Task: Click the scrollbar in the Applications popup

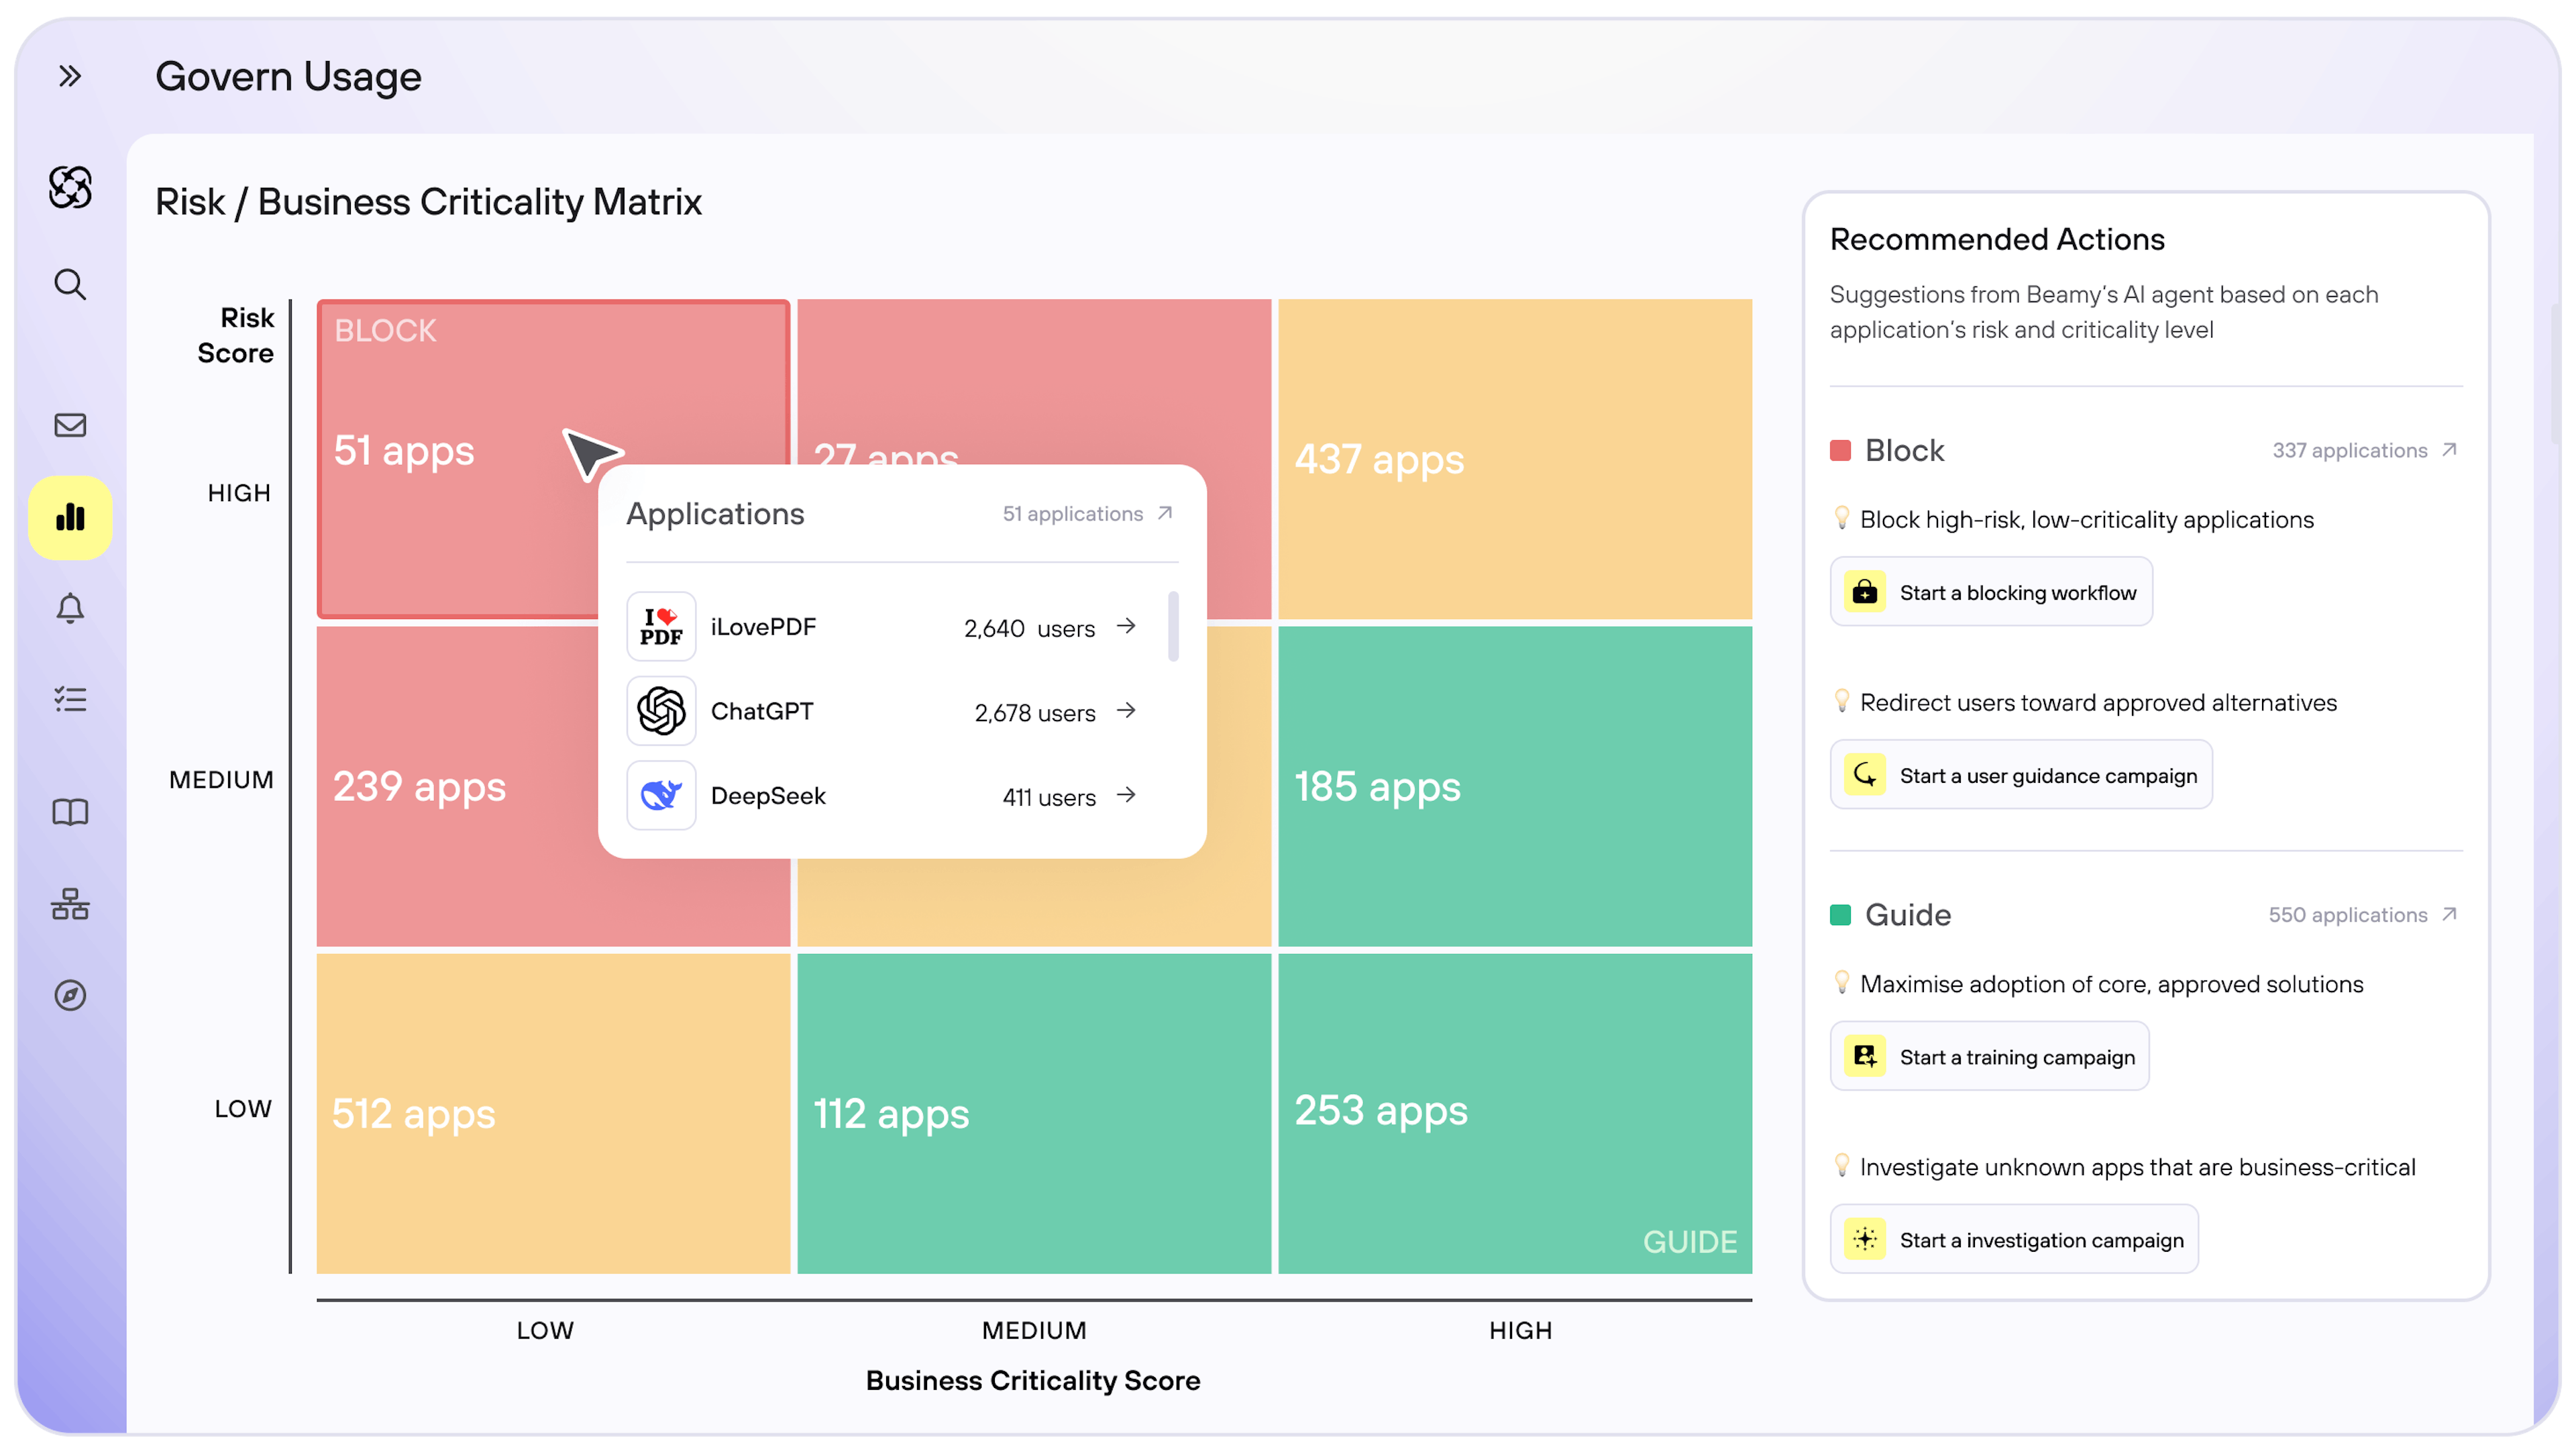Action: (1173, 626)
